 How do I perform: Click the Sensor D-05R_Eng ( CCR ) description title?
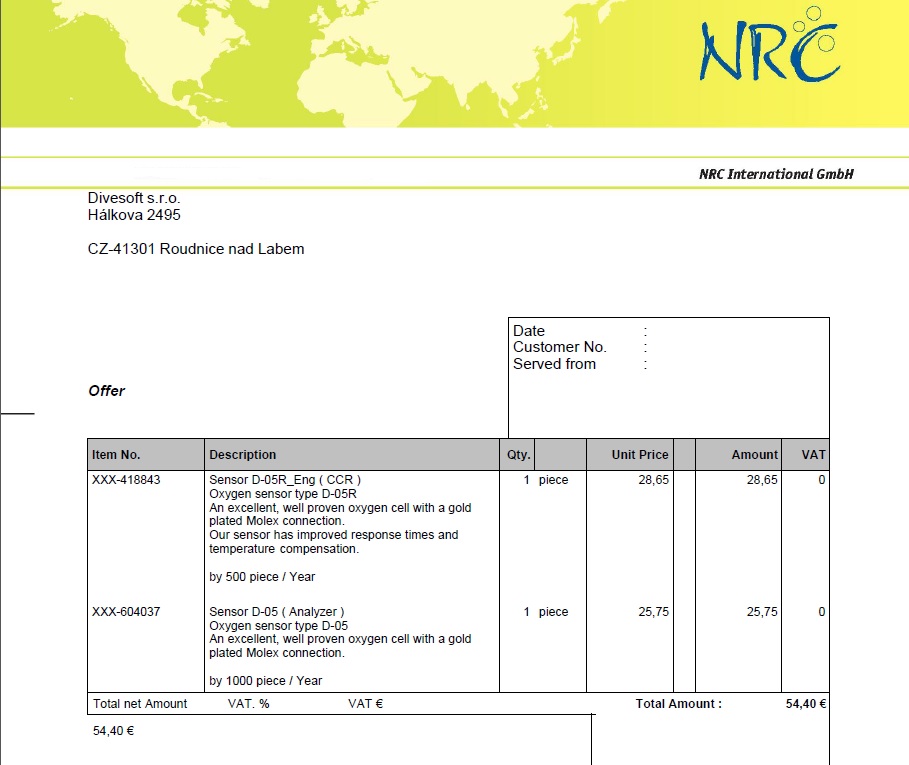(x=285, y=480)
